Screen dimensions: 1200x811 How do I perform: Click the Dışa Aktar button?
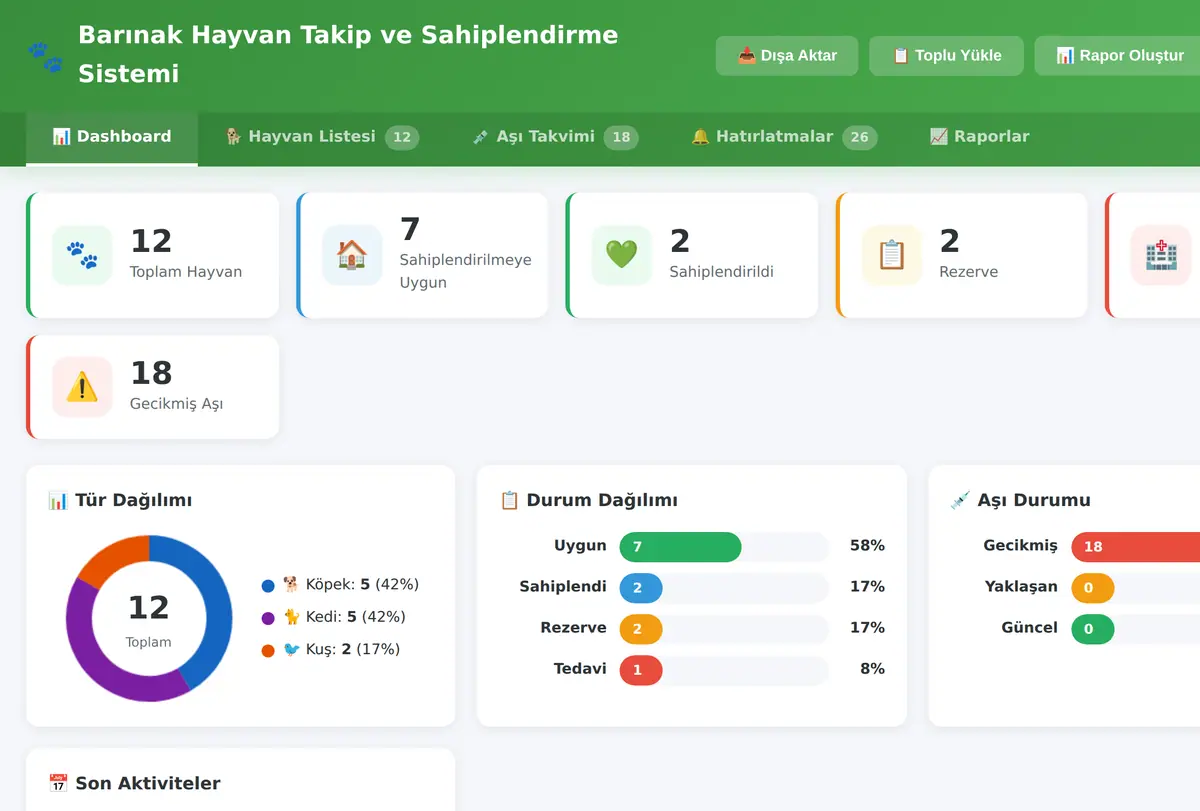tap(787, 56)
